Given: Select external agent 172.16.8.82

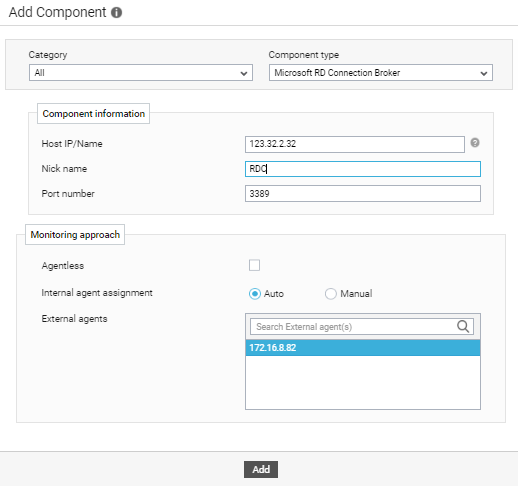Looking at the screenshot, I should (x=363, y=348).
